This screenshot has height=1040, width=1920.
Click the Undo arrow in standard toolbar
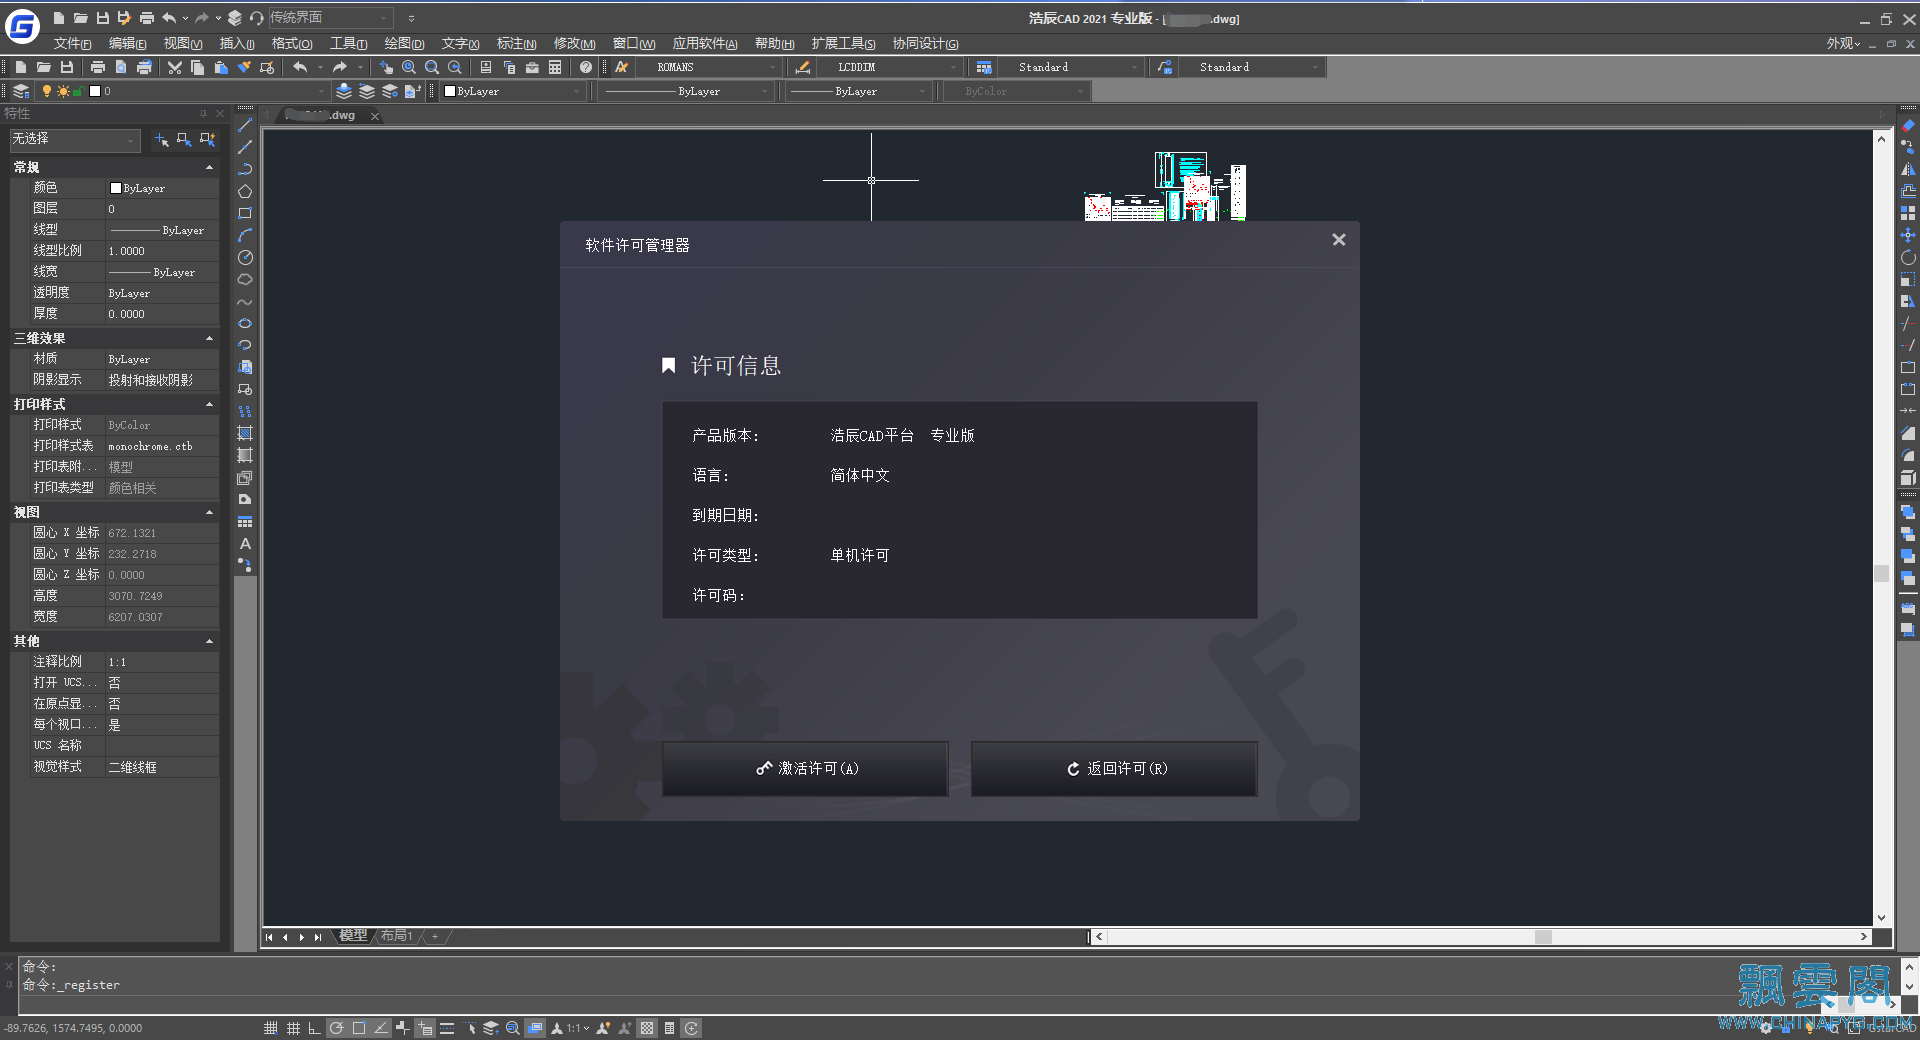click(300, 67)
